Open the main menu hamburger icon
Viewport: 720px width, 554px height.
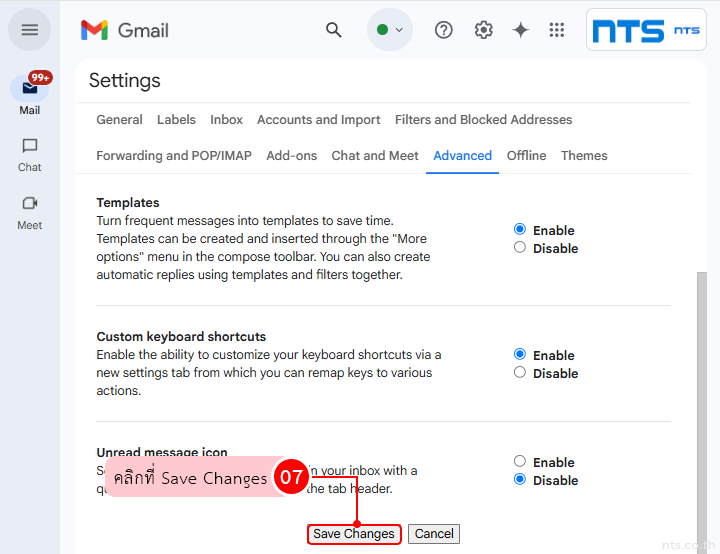(x=30, y=30)
